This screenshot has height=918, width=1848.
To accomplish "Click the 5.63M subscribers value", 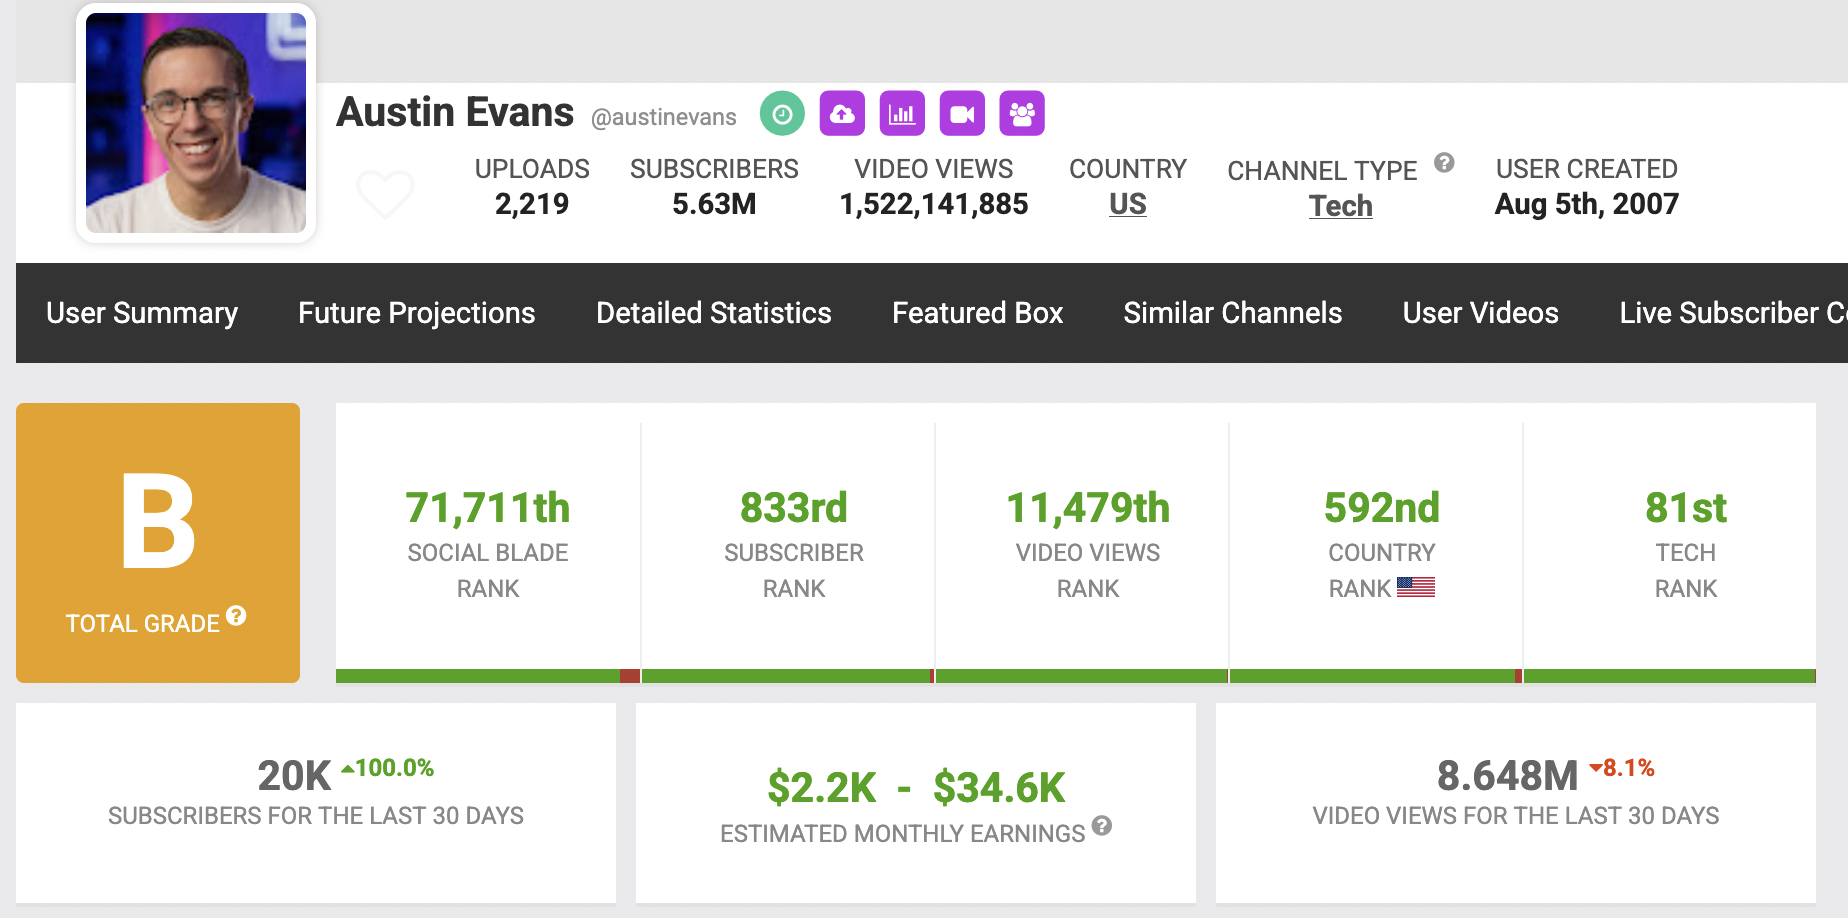I will coord(714,204).
